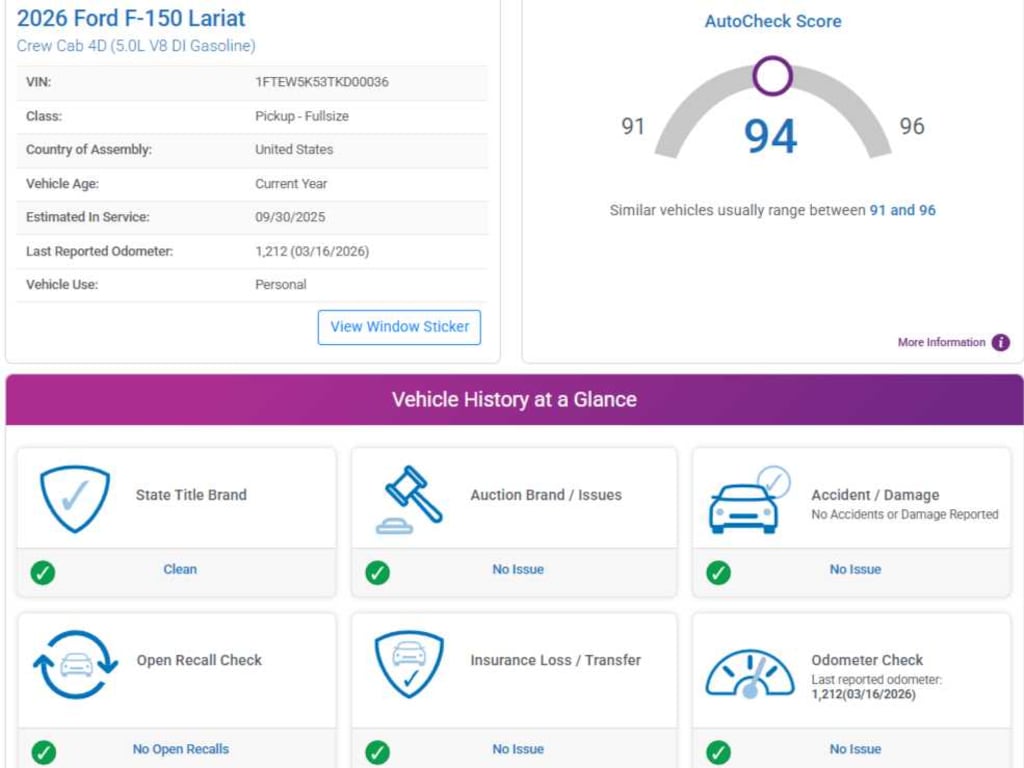Click the Odometer Check gauge icon

749,672
